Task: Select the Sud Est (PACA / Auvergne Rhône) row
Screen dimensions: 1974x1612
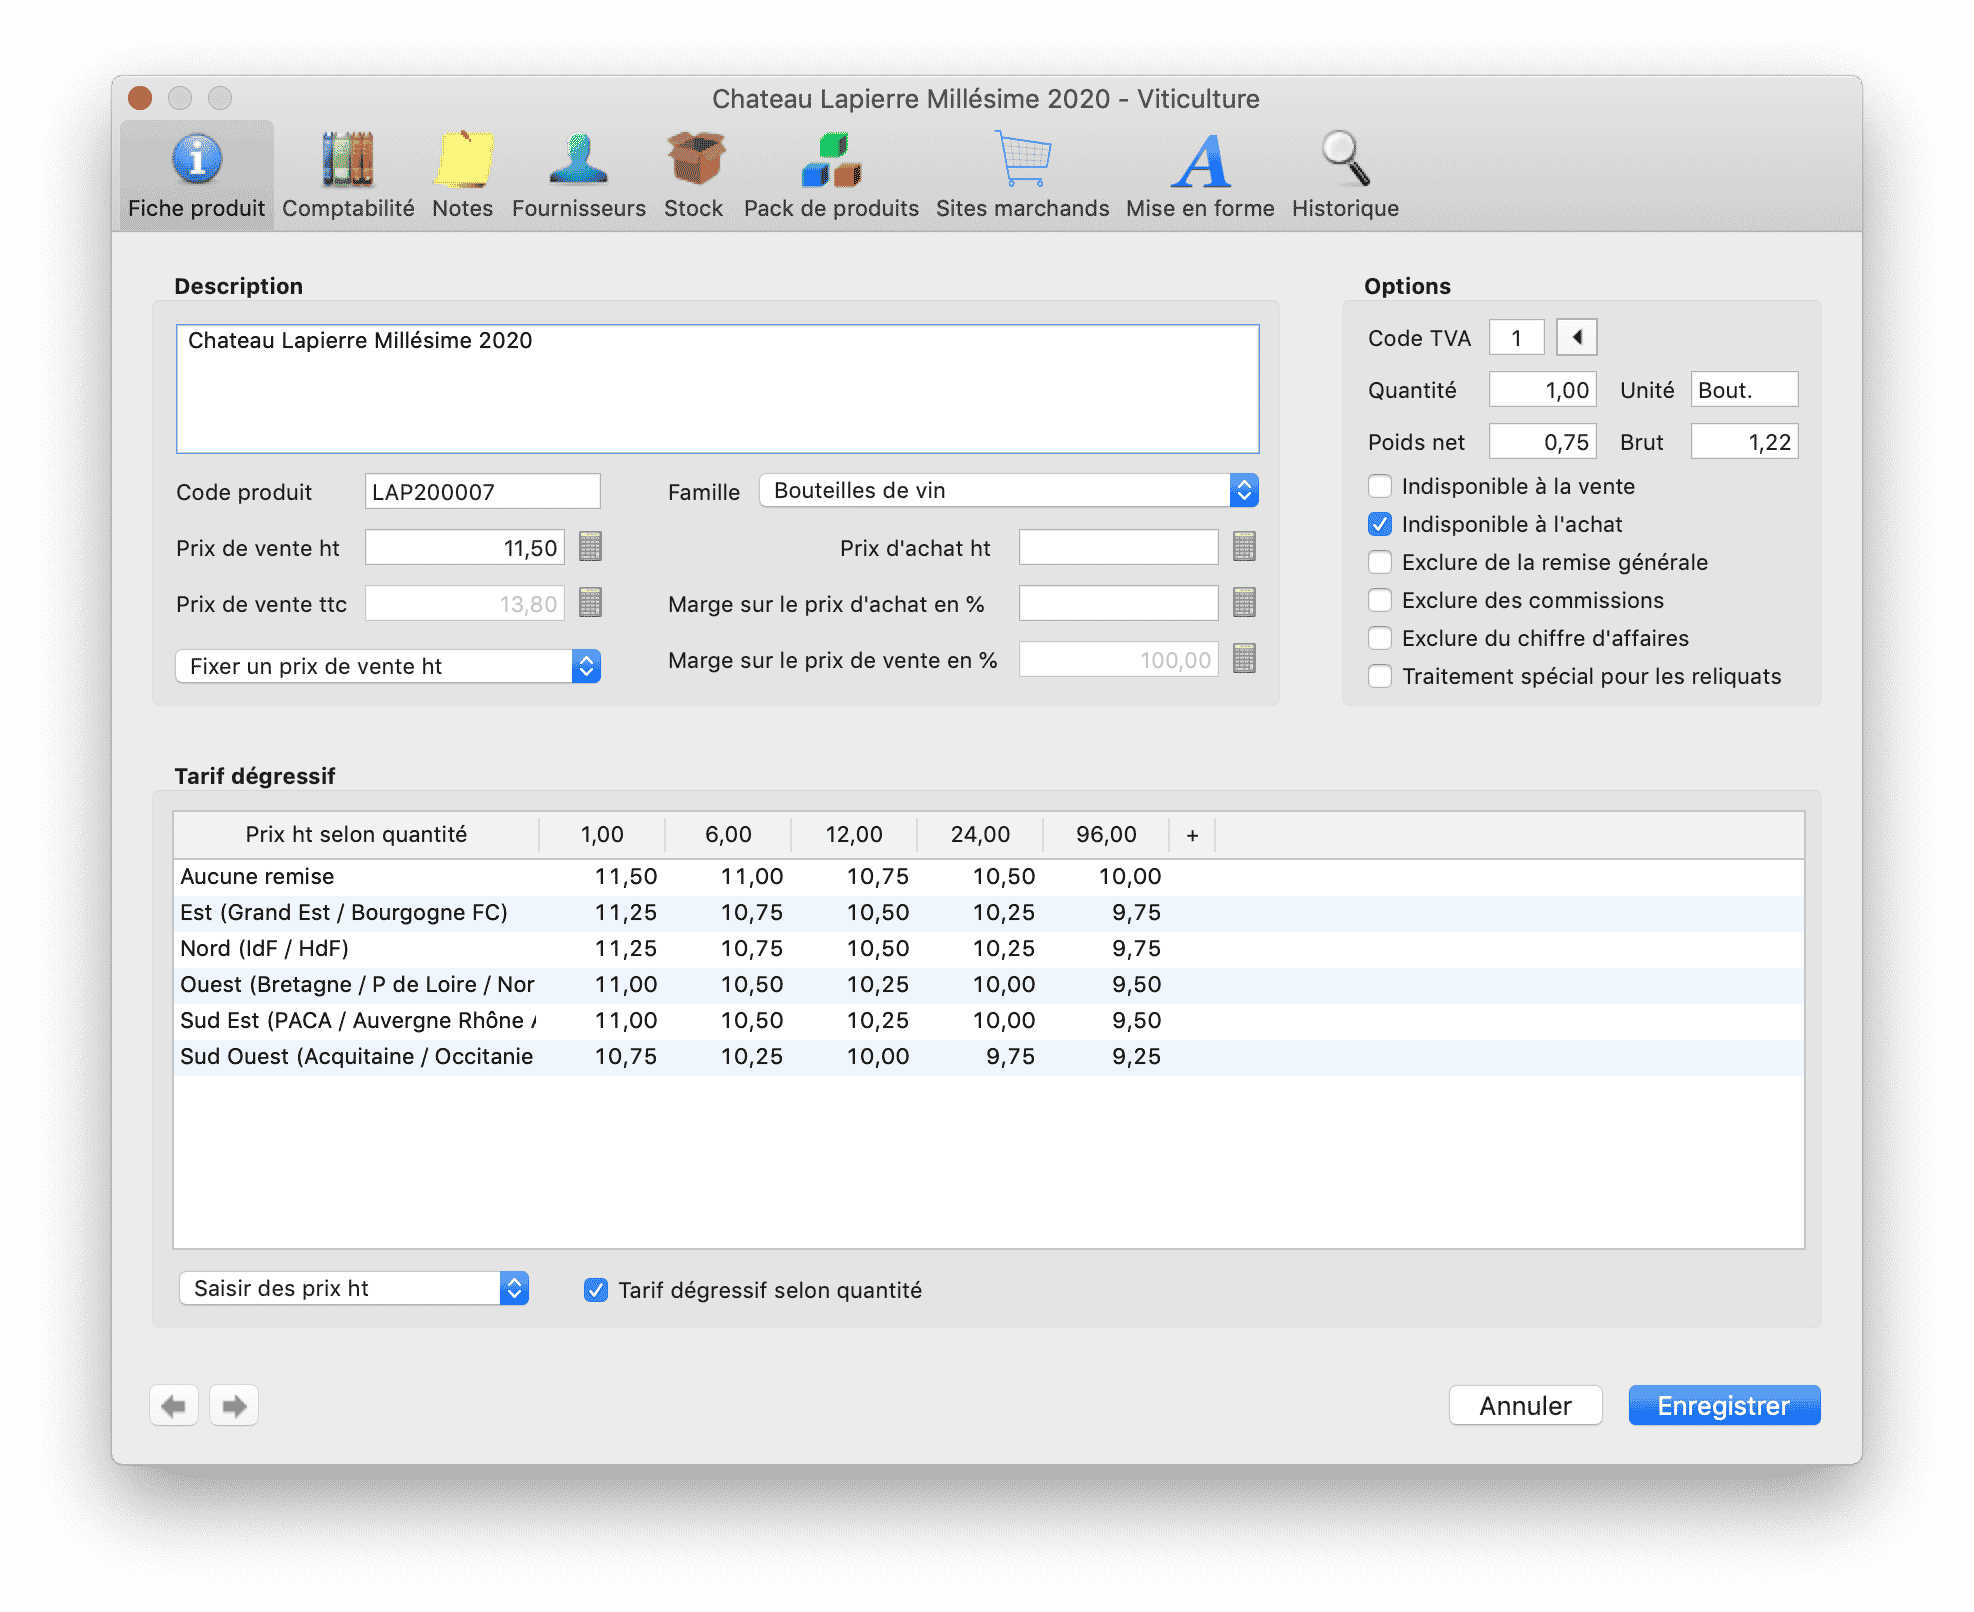Action: pos(989,1021)
